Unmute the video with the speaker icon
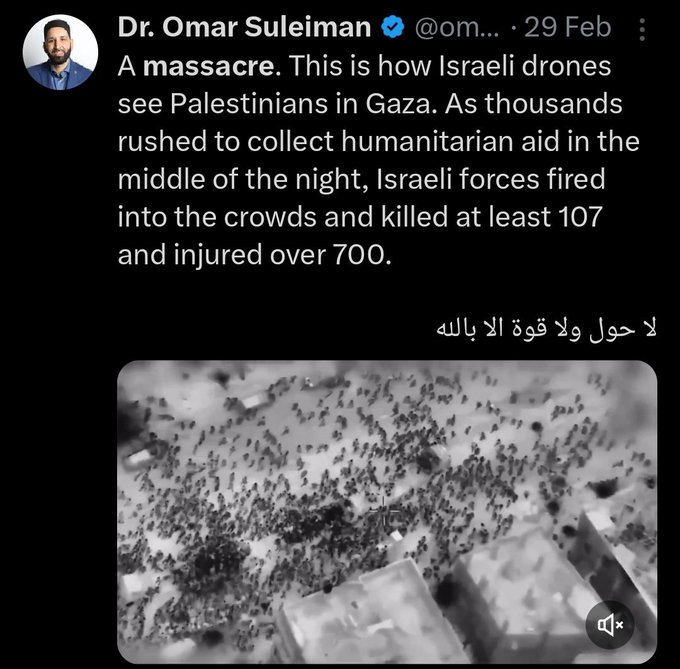The width and height of the screenshot is (680, 669). point(610,623)
